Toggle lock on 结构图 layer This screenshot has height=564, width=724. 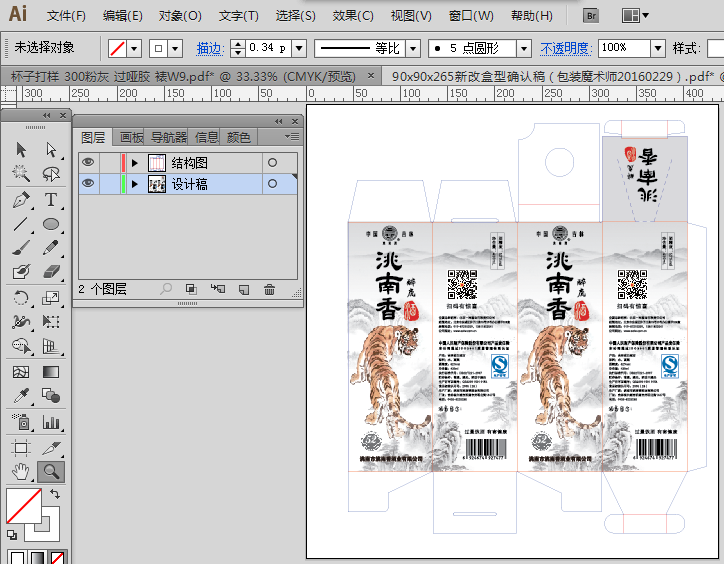(x=110, y=162)
